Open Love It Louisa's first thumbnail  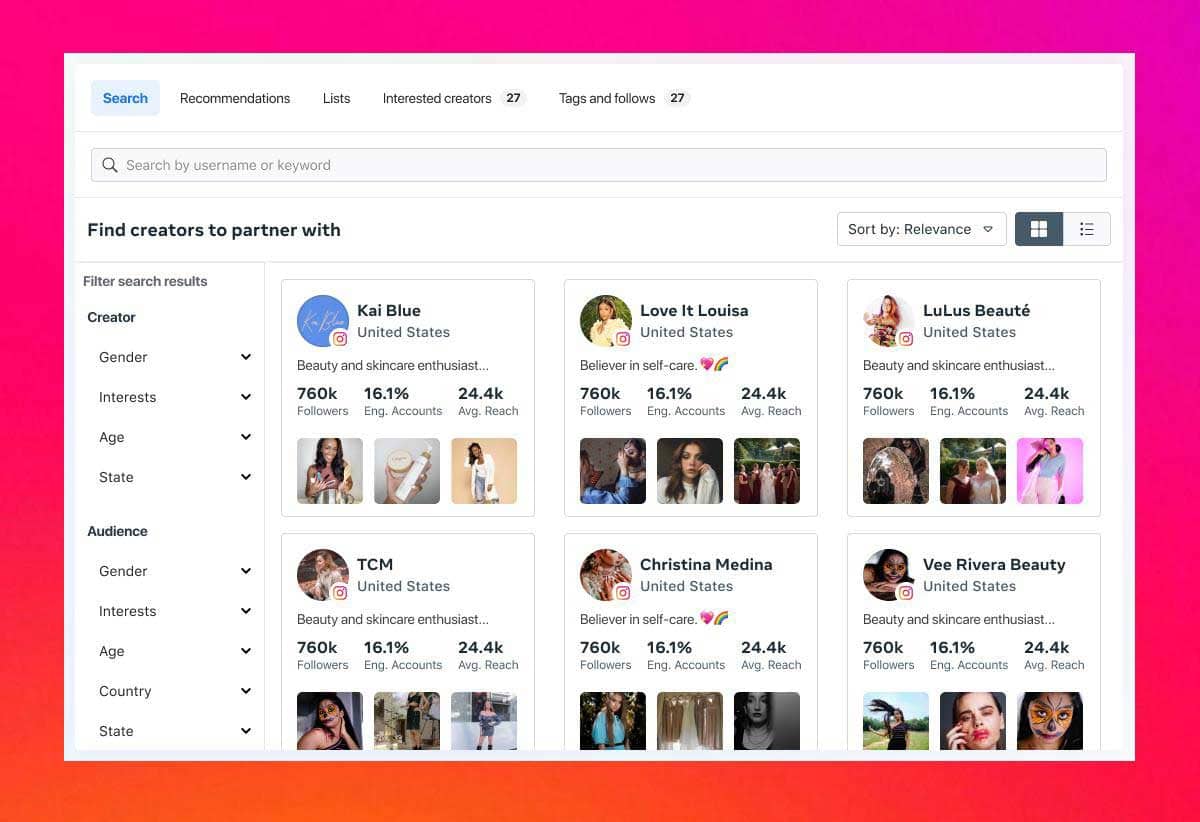tap(613, 471)
